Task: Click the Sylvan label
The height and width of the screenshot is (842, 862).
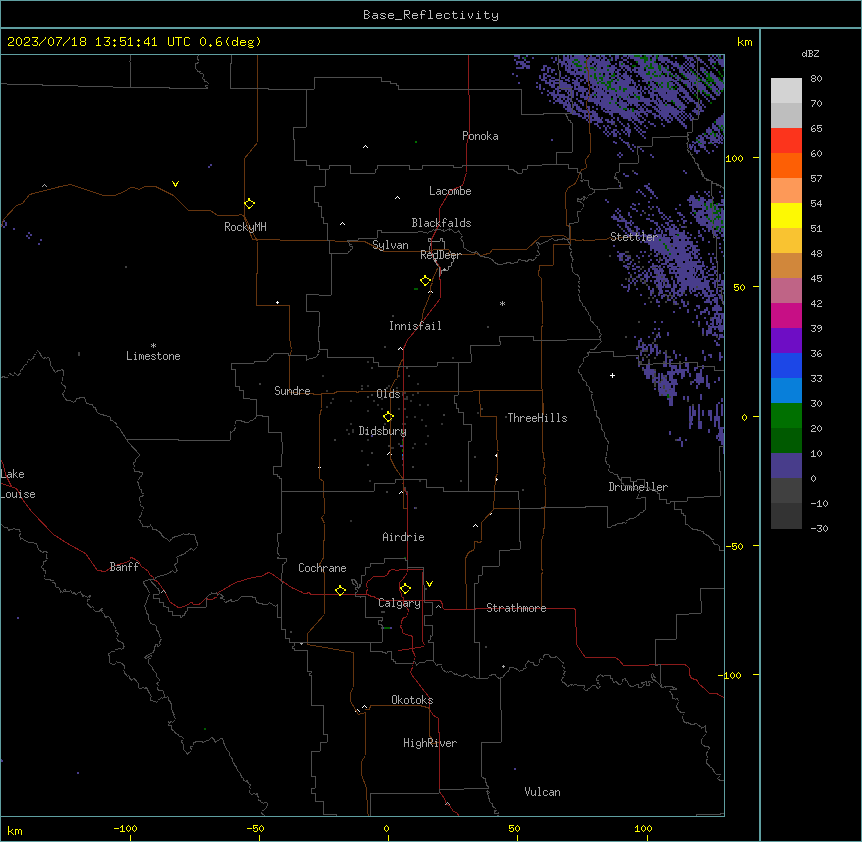Action: 390,245
